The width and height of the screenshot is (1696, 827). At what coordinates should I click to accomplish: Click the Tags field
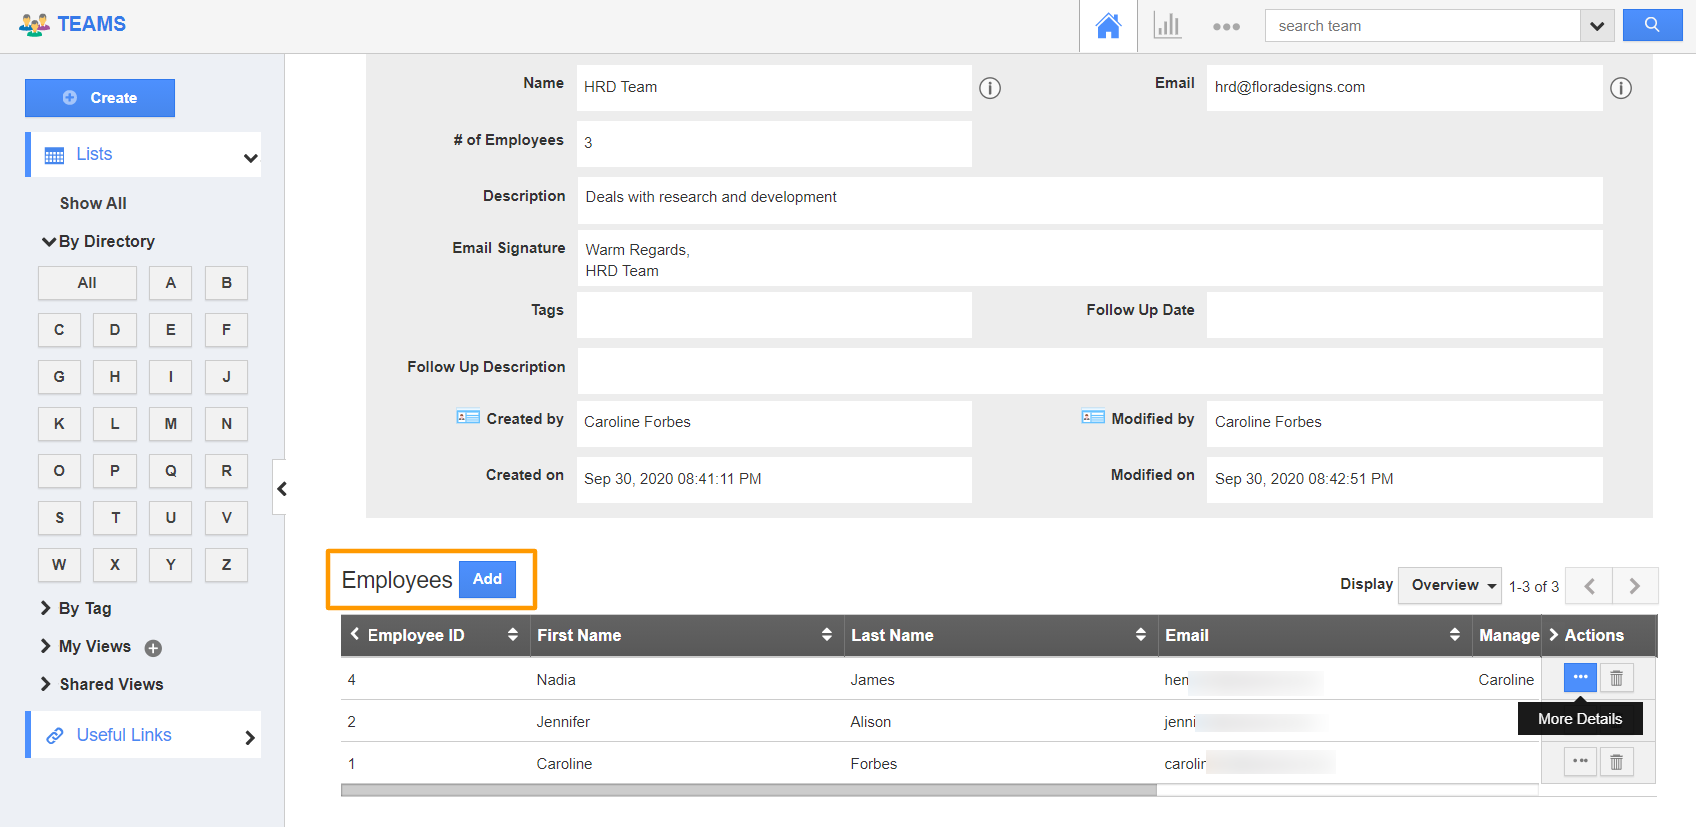[x=774, y=315]
